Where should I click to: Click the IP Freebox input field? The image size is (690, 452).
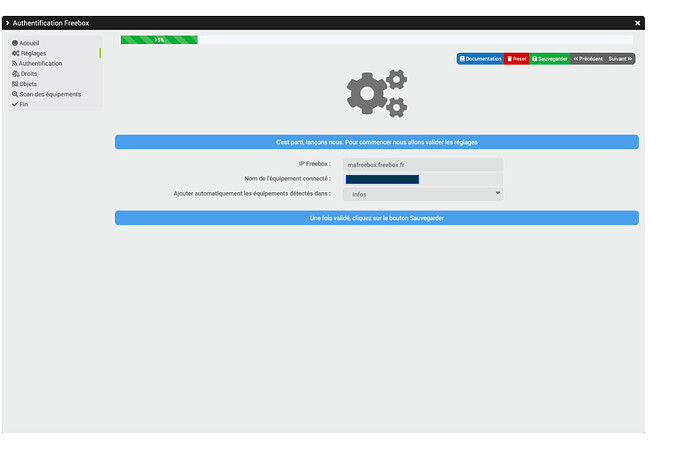tap(423, 165)
